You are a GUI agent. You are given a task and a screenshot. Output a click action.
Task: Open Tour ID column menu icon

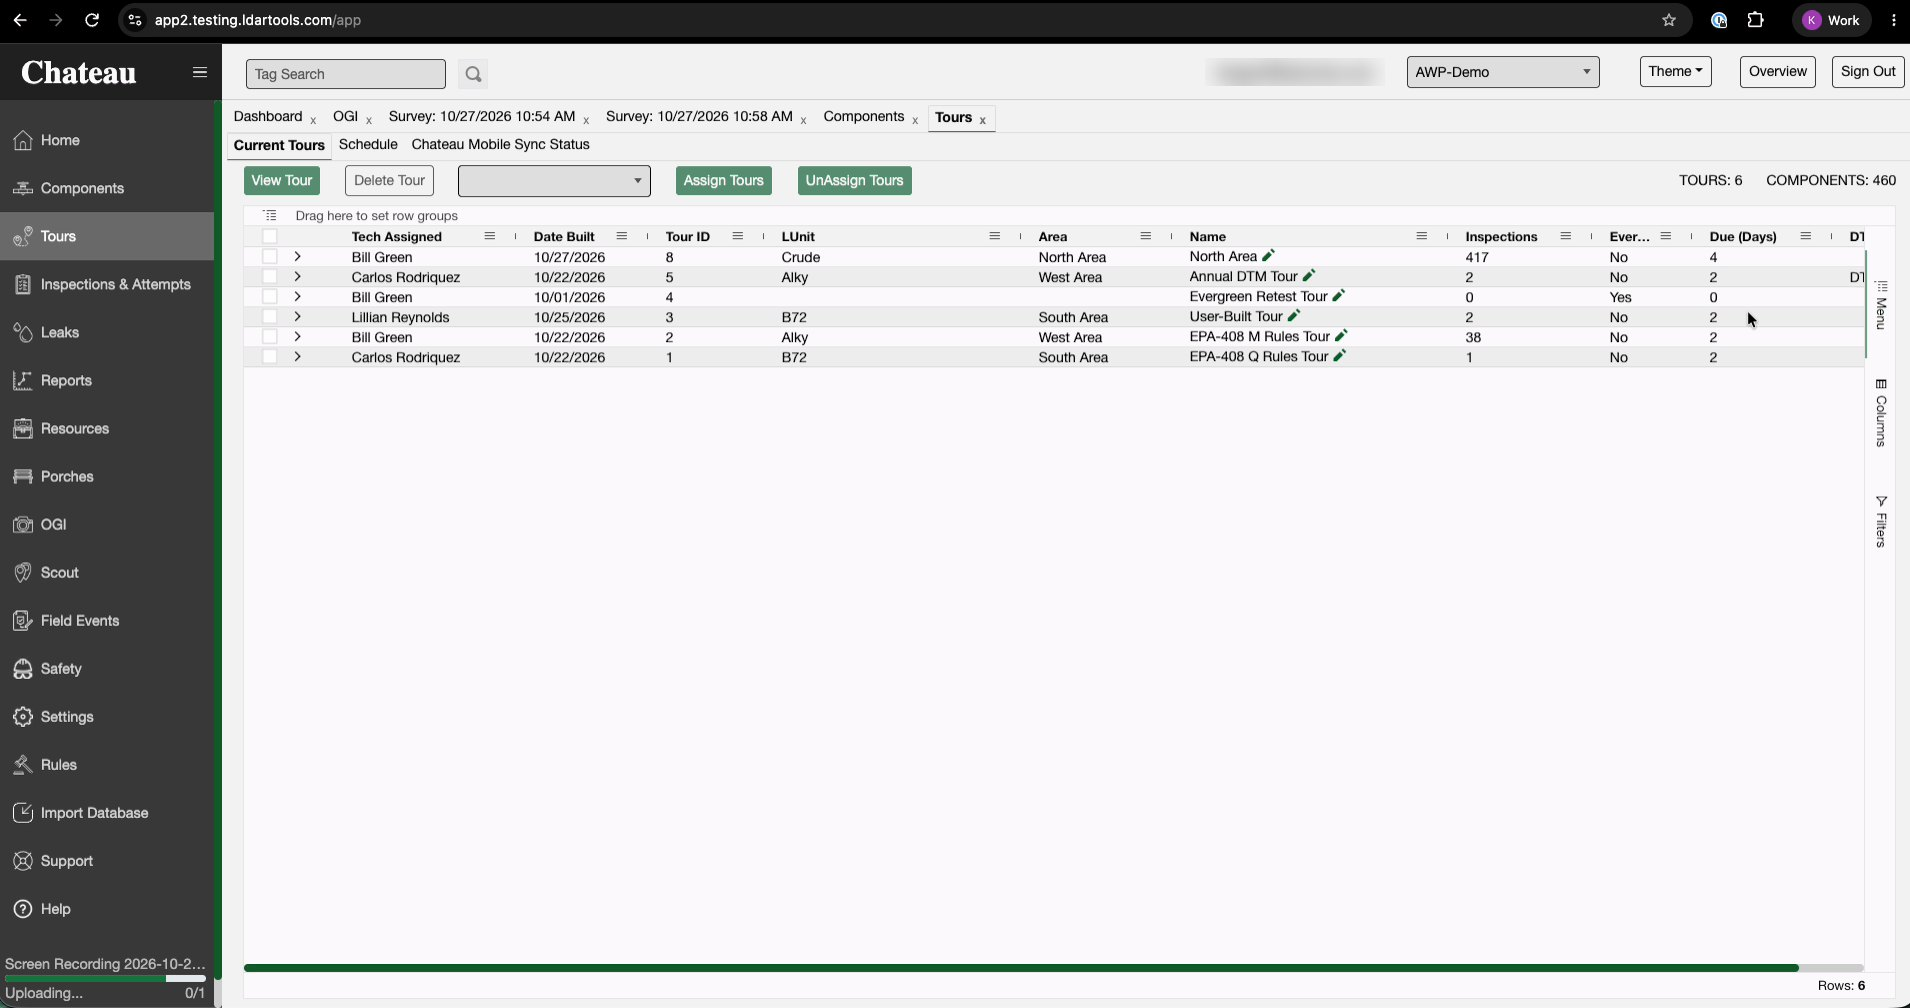click(738, 236)
